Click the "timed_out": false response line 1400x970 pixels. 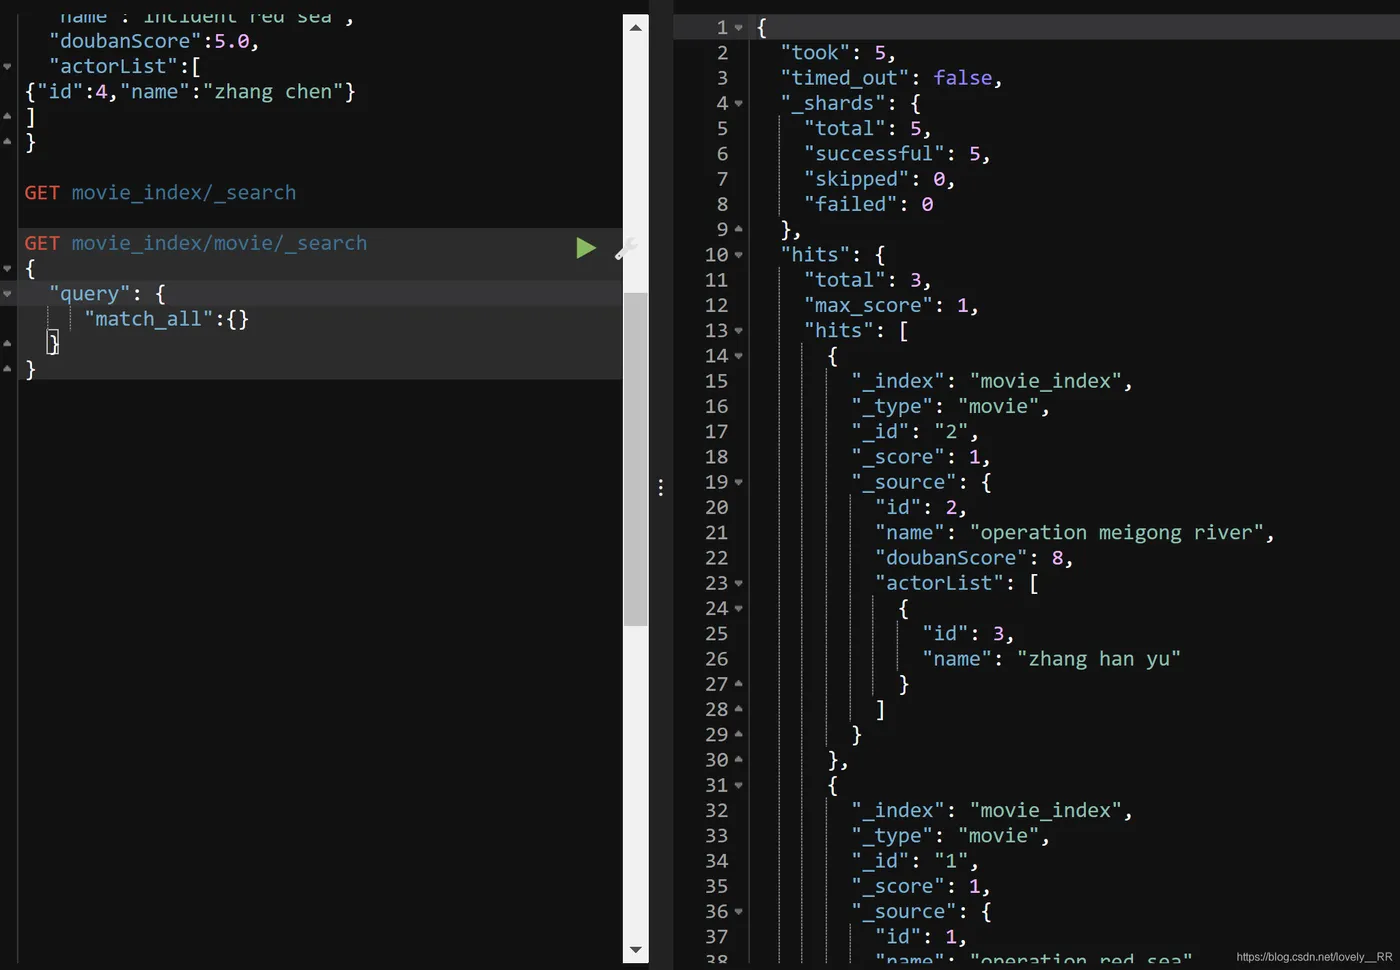891,78
